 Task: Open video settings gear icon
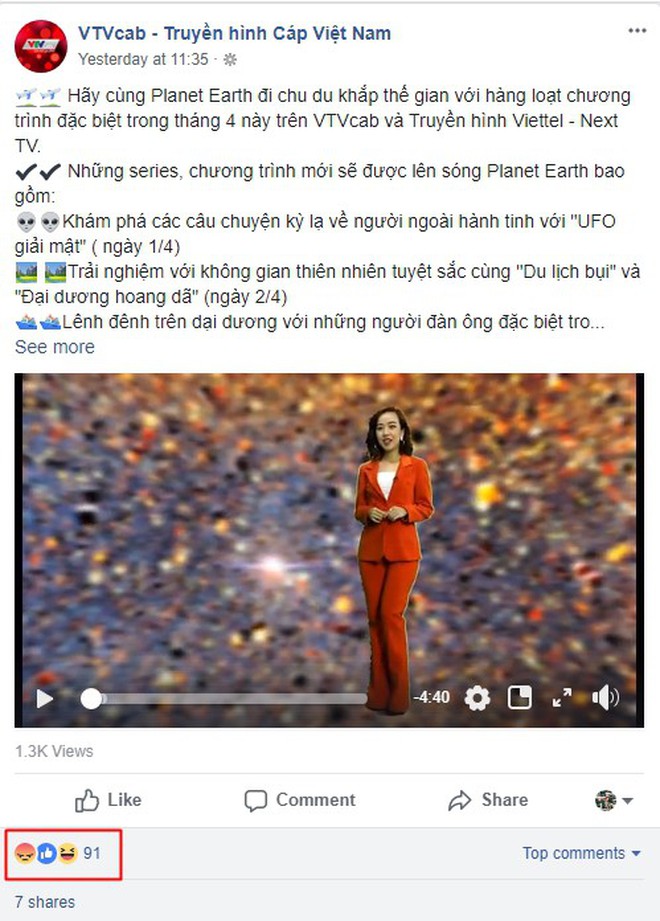pyautogui.click(x=477, y=698)
